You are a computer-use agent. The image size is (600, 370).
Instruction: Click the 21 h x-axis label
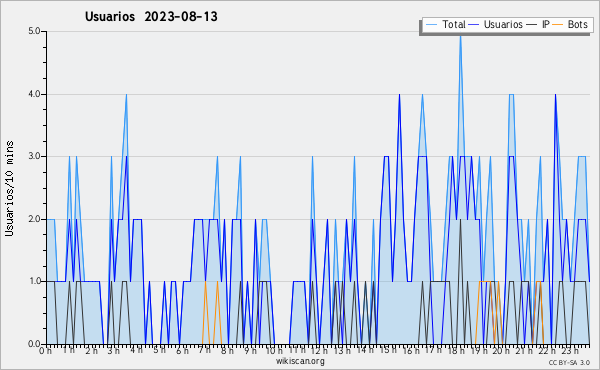(x=524, y=350)
